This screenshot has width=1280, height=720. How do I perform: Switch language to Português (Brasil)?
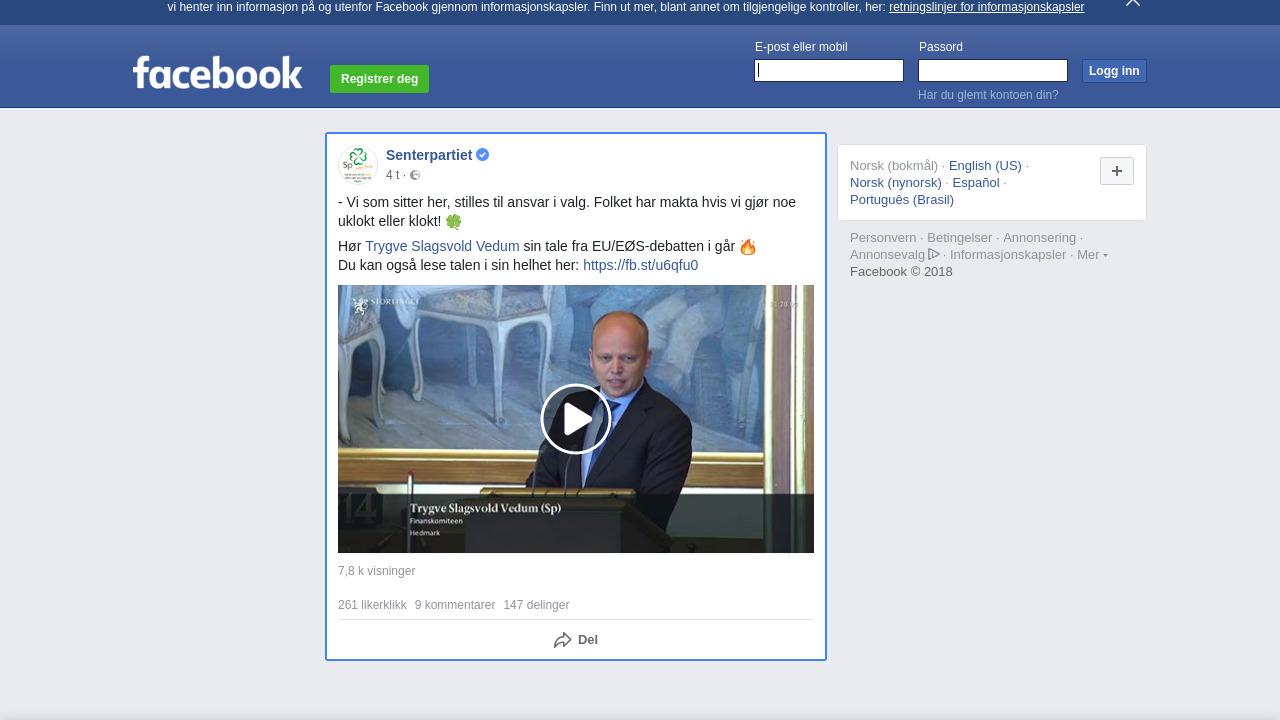point(902,200)
